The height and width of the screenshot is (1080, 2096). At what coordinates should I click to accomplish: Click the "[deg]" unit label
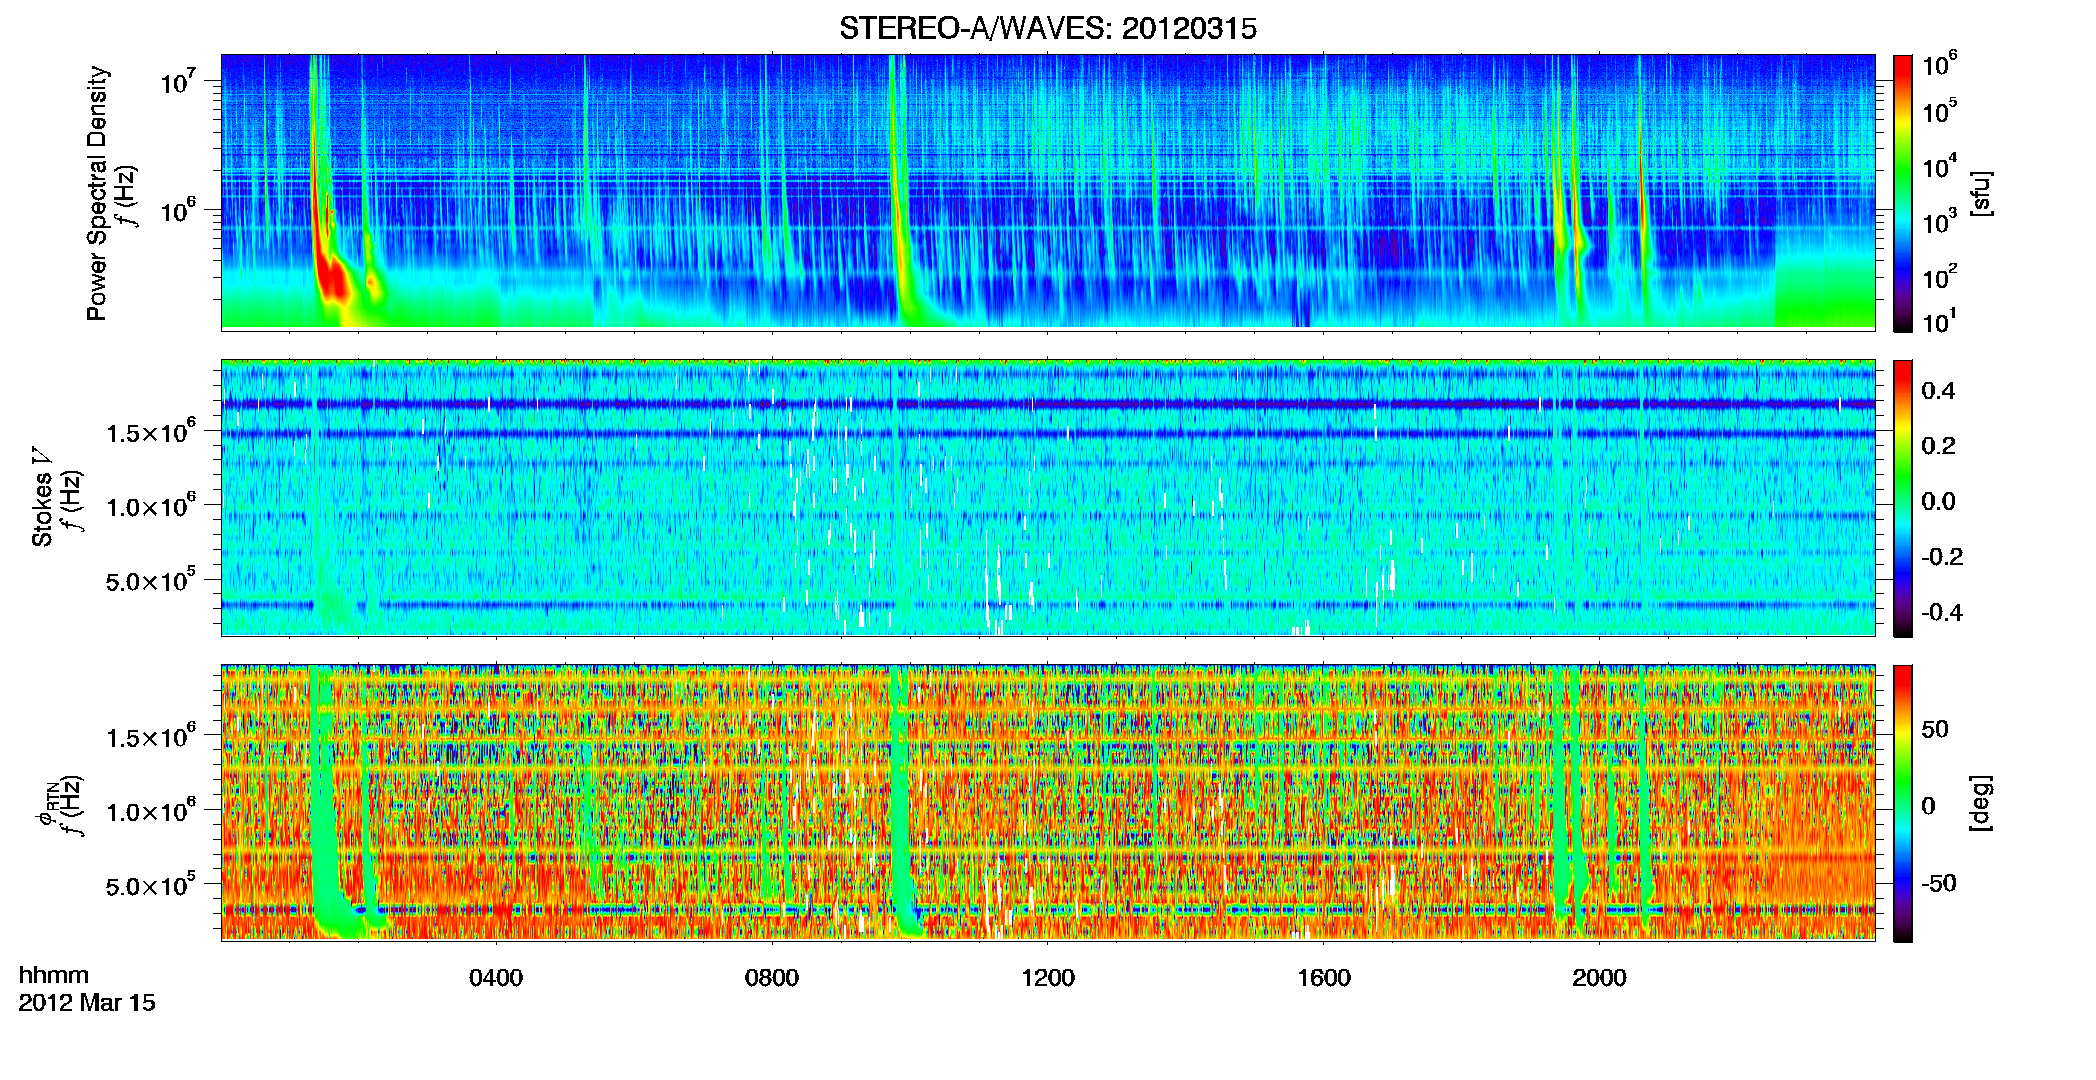coord(1981,803)
